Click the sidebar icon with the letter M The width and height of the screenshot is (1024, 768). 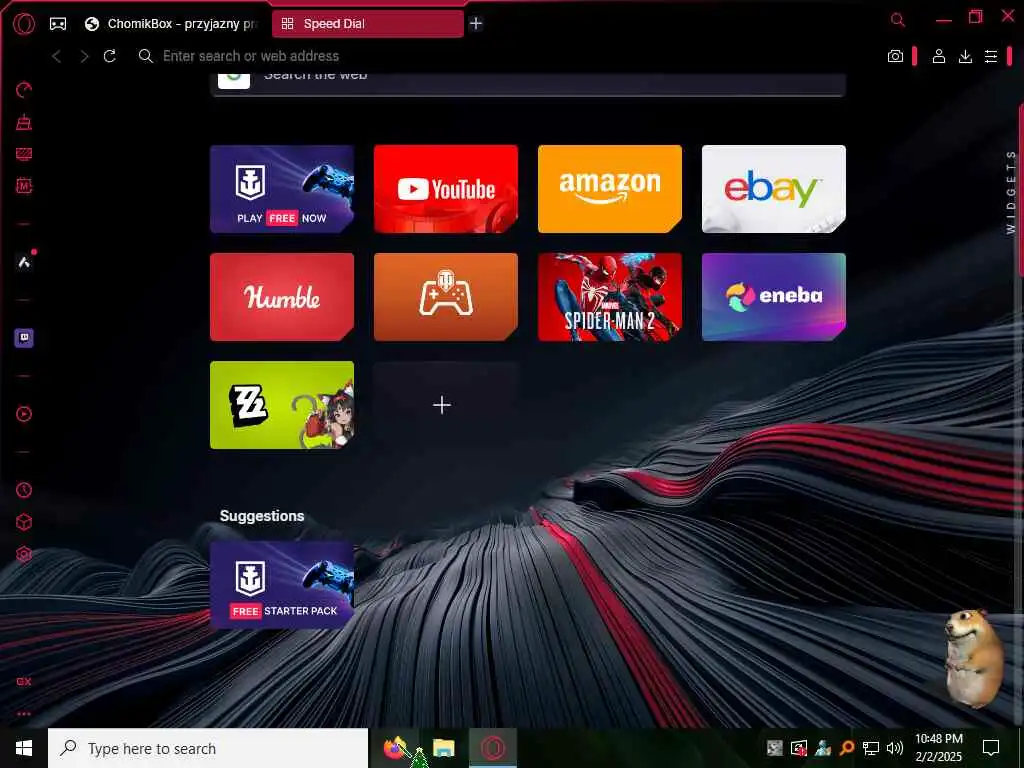point(24,186)
